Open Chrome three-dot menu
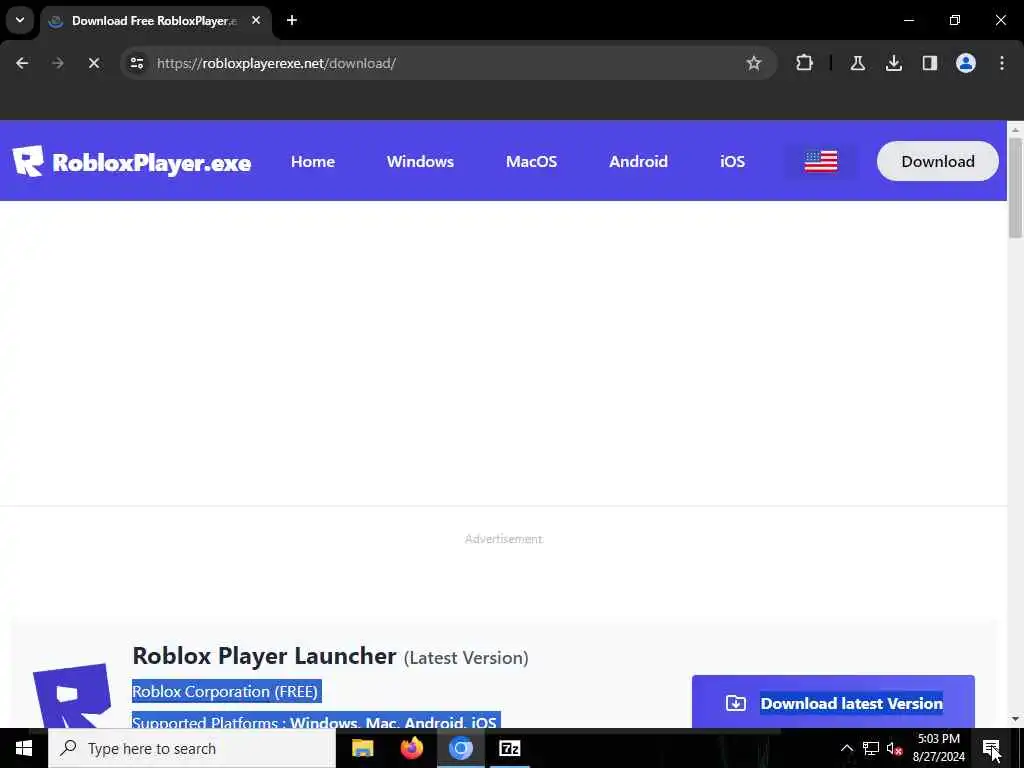Screen dimensions: 1024x768 pos(1002,63)
